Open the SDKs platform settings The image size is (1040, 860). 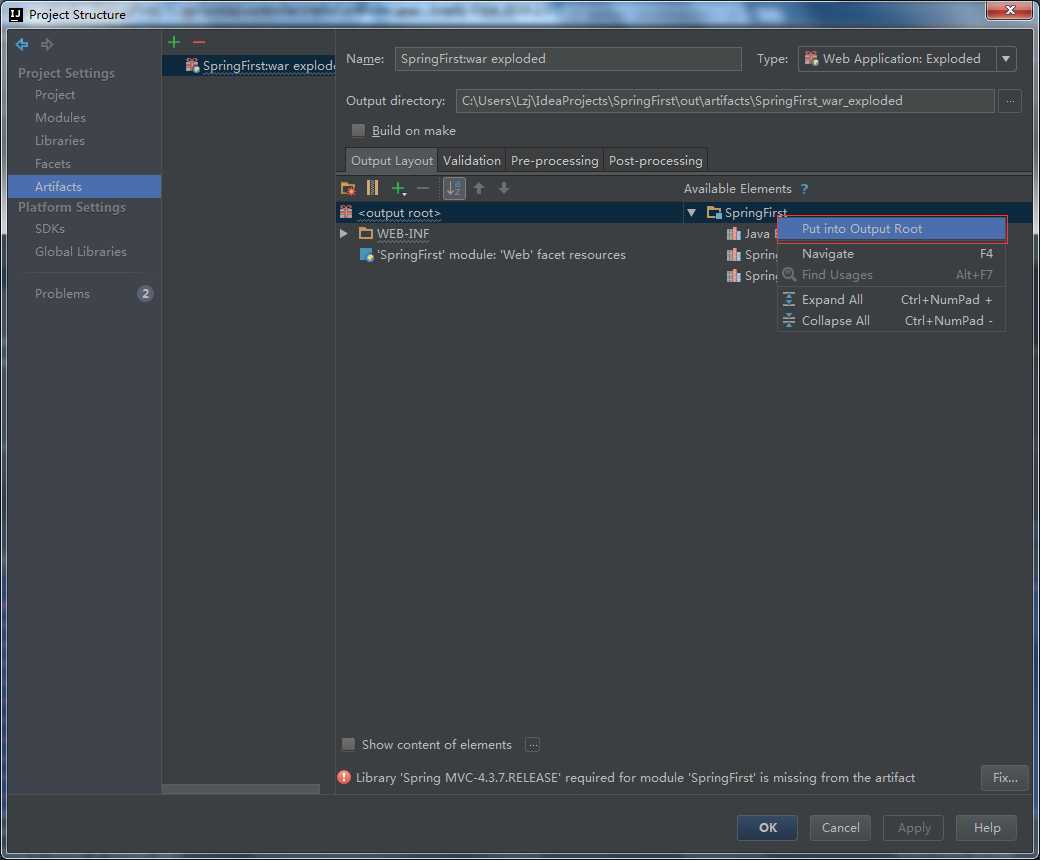(50, 229)
